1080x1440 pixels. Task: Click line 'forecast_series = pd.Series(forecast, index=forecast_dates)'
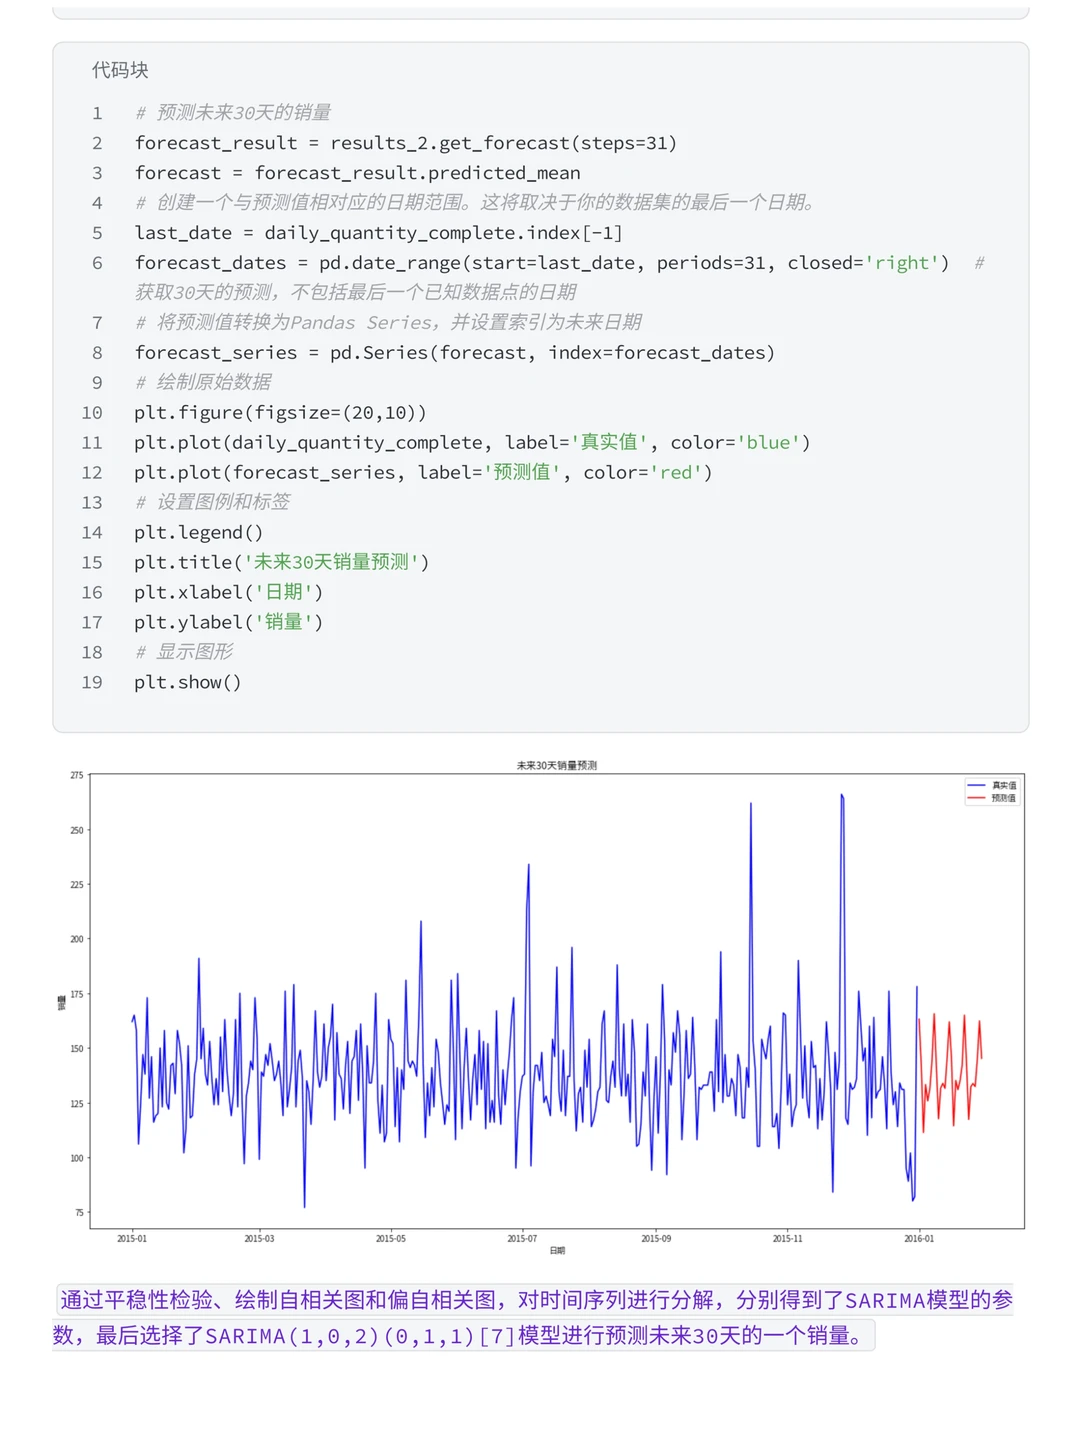pos(455,352)
